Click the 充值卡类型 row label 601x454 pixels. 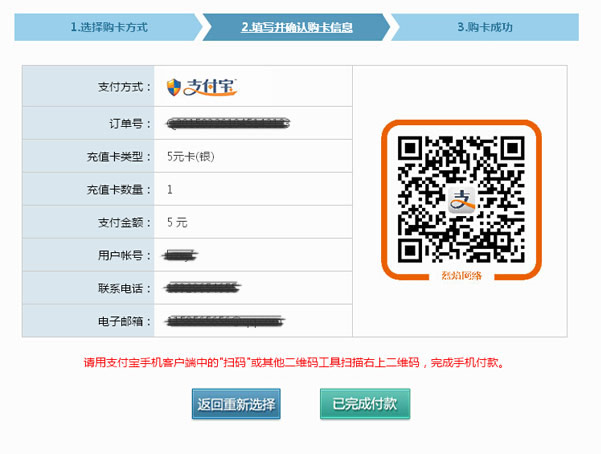(119, 156)
